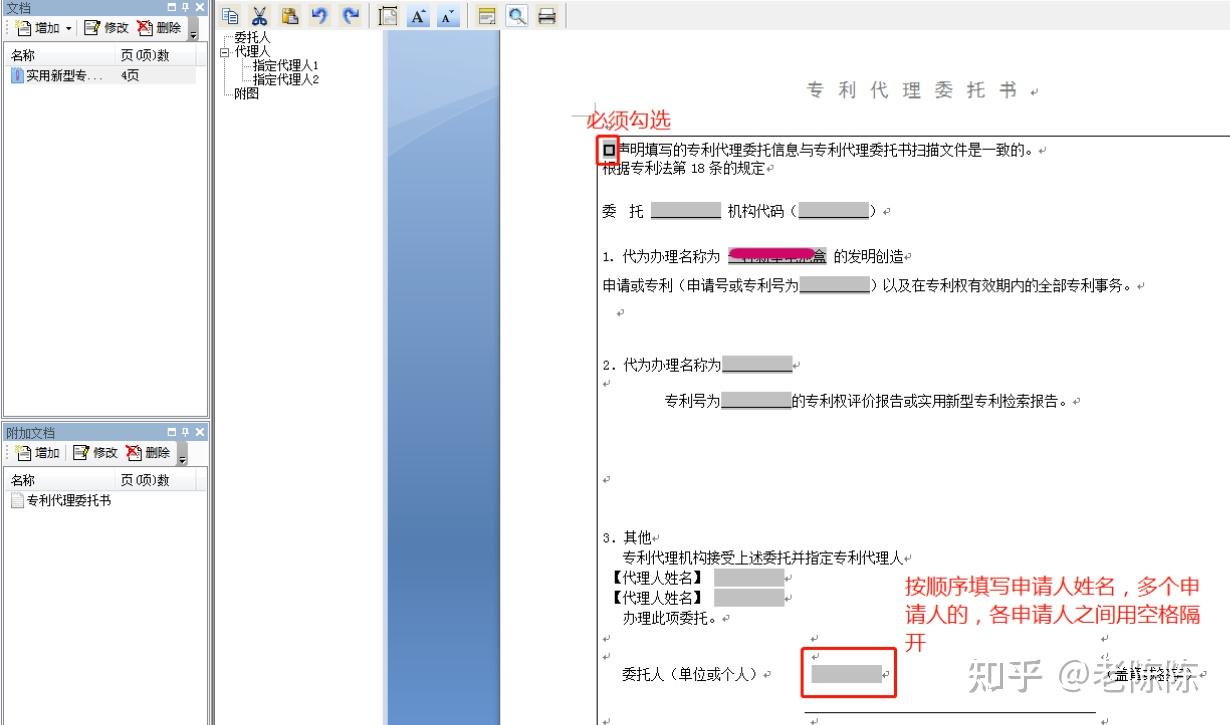1230x725 pixels.
Task: Click 增加 in the 文档 panel
Action: click(38, 28)
